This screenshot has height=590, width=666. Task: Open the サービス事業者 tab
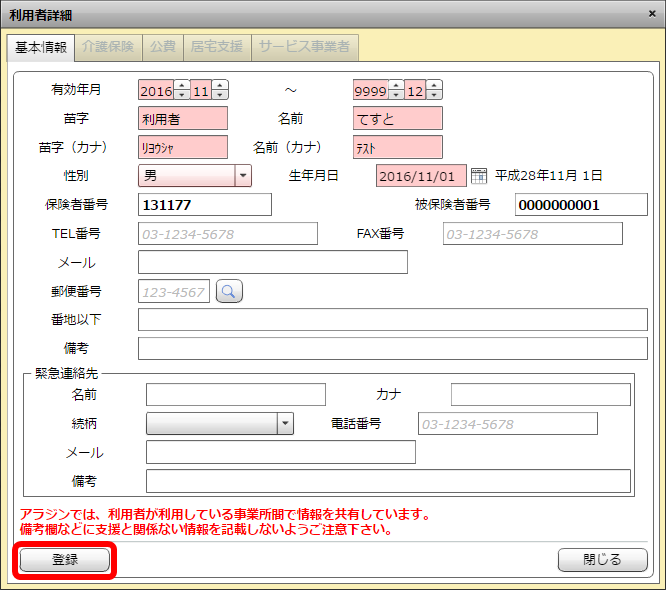[x=304, y=47]
